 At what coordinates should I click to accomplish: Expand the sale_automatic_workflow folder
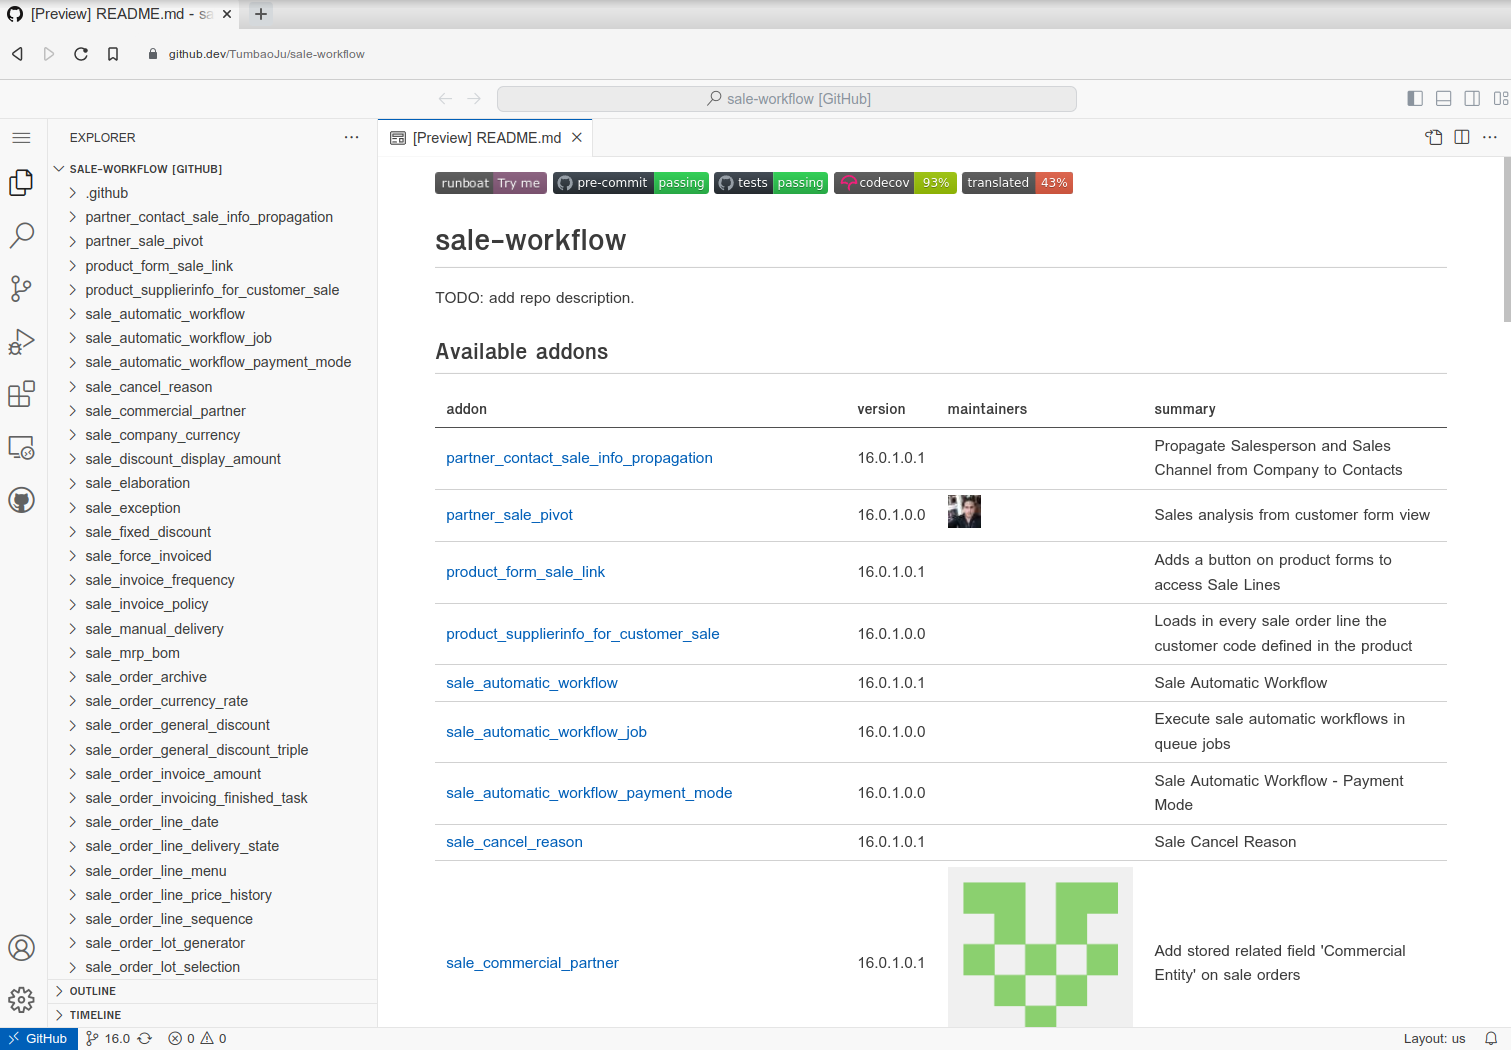[x=165, y=314]
